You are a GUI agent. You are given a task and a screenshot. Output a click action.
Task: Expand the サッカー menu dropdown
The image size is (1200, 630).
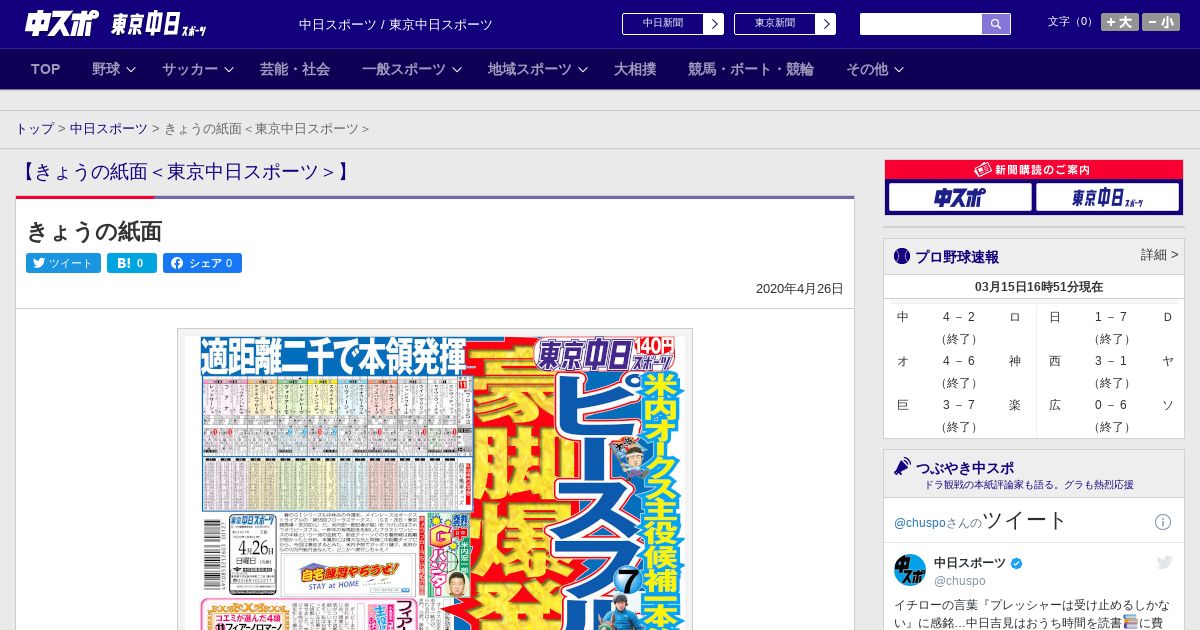click(197, 69)
